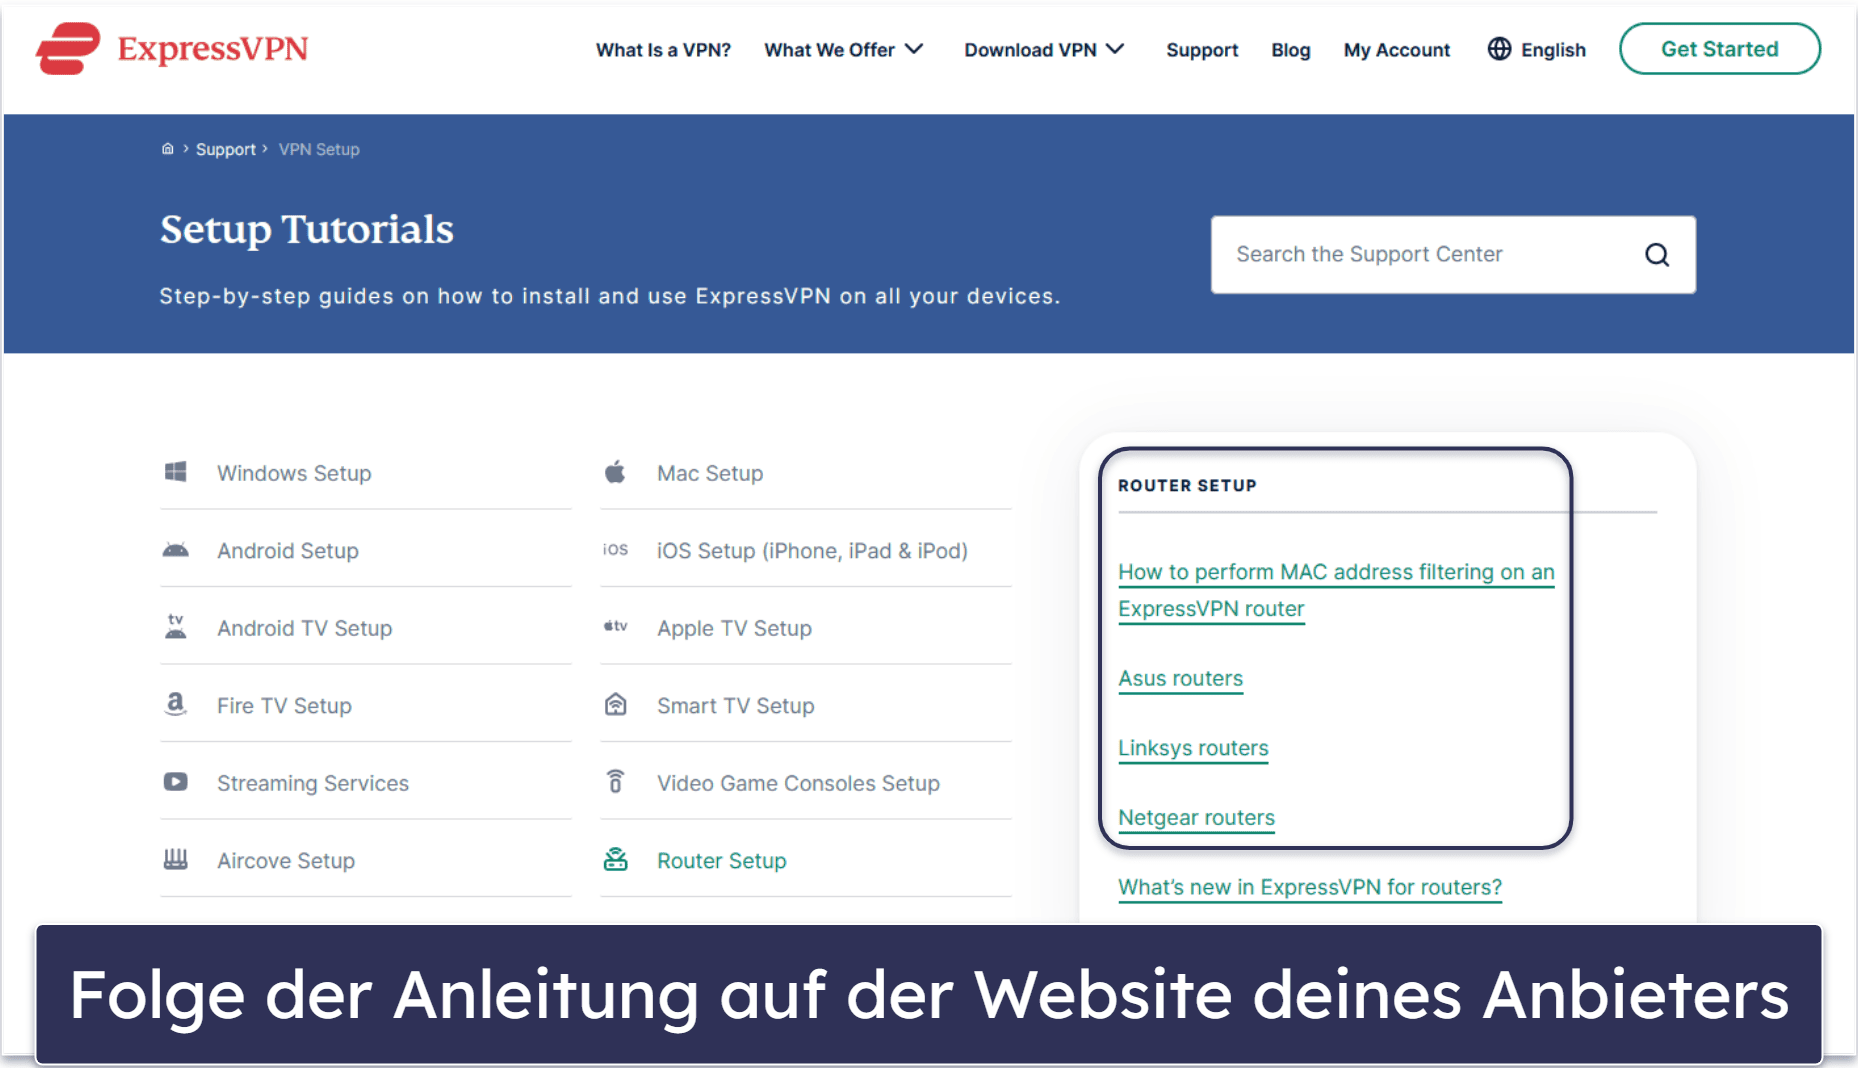Click the Amazon Fire TV icon
Viewport: 1858px width, 1068px height.
(x=176, y=704)
